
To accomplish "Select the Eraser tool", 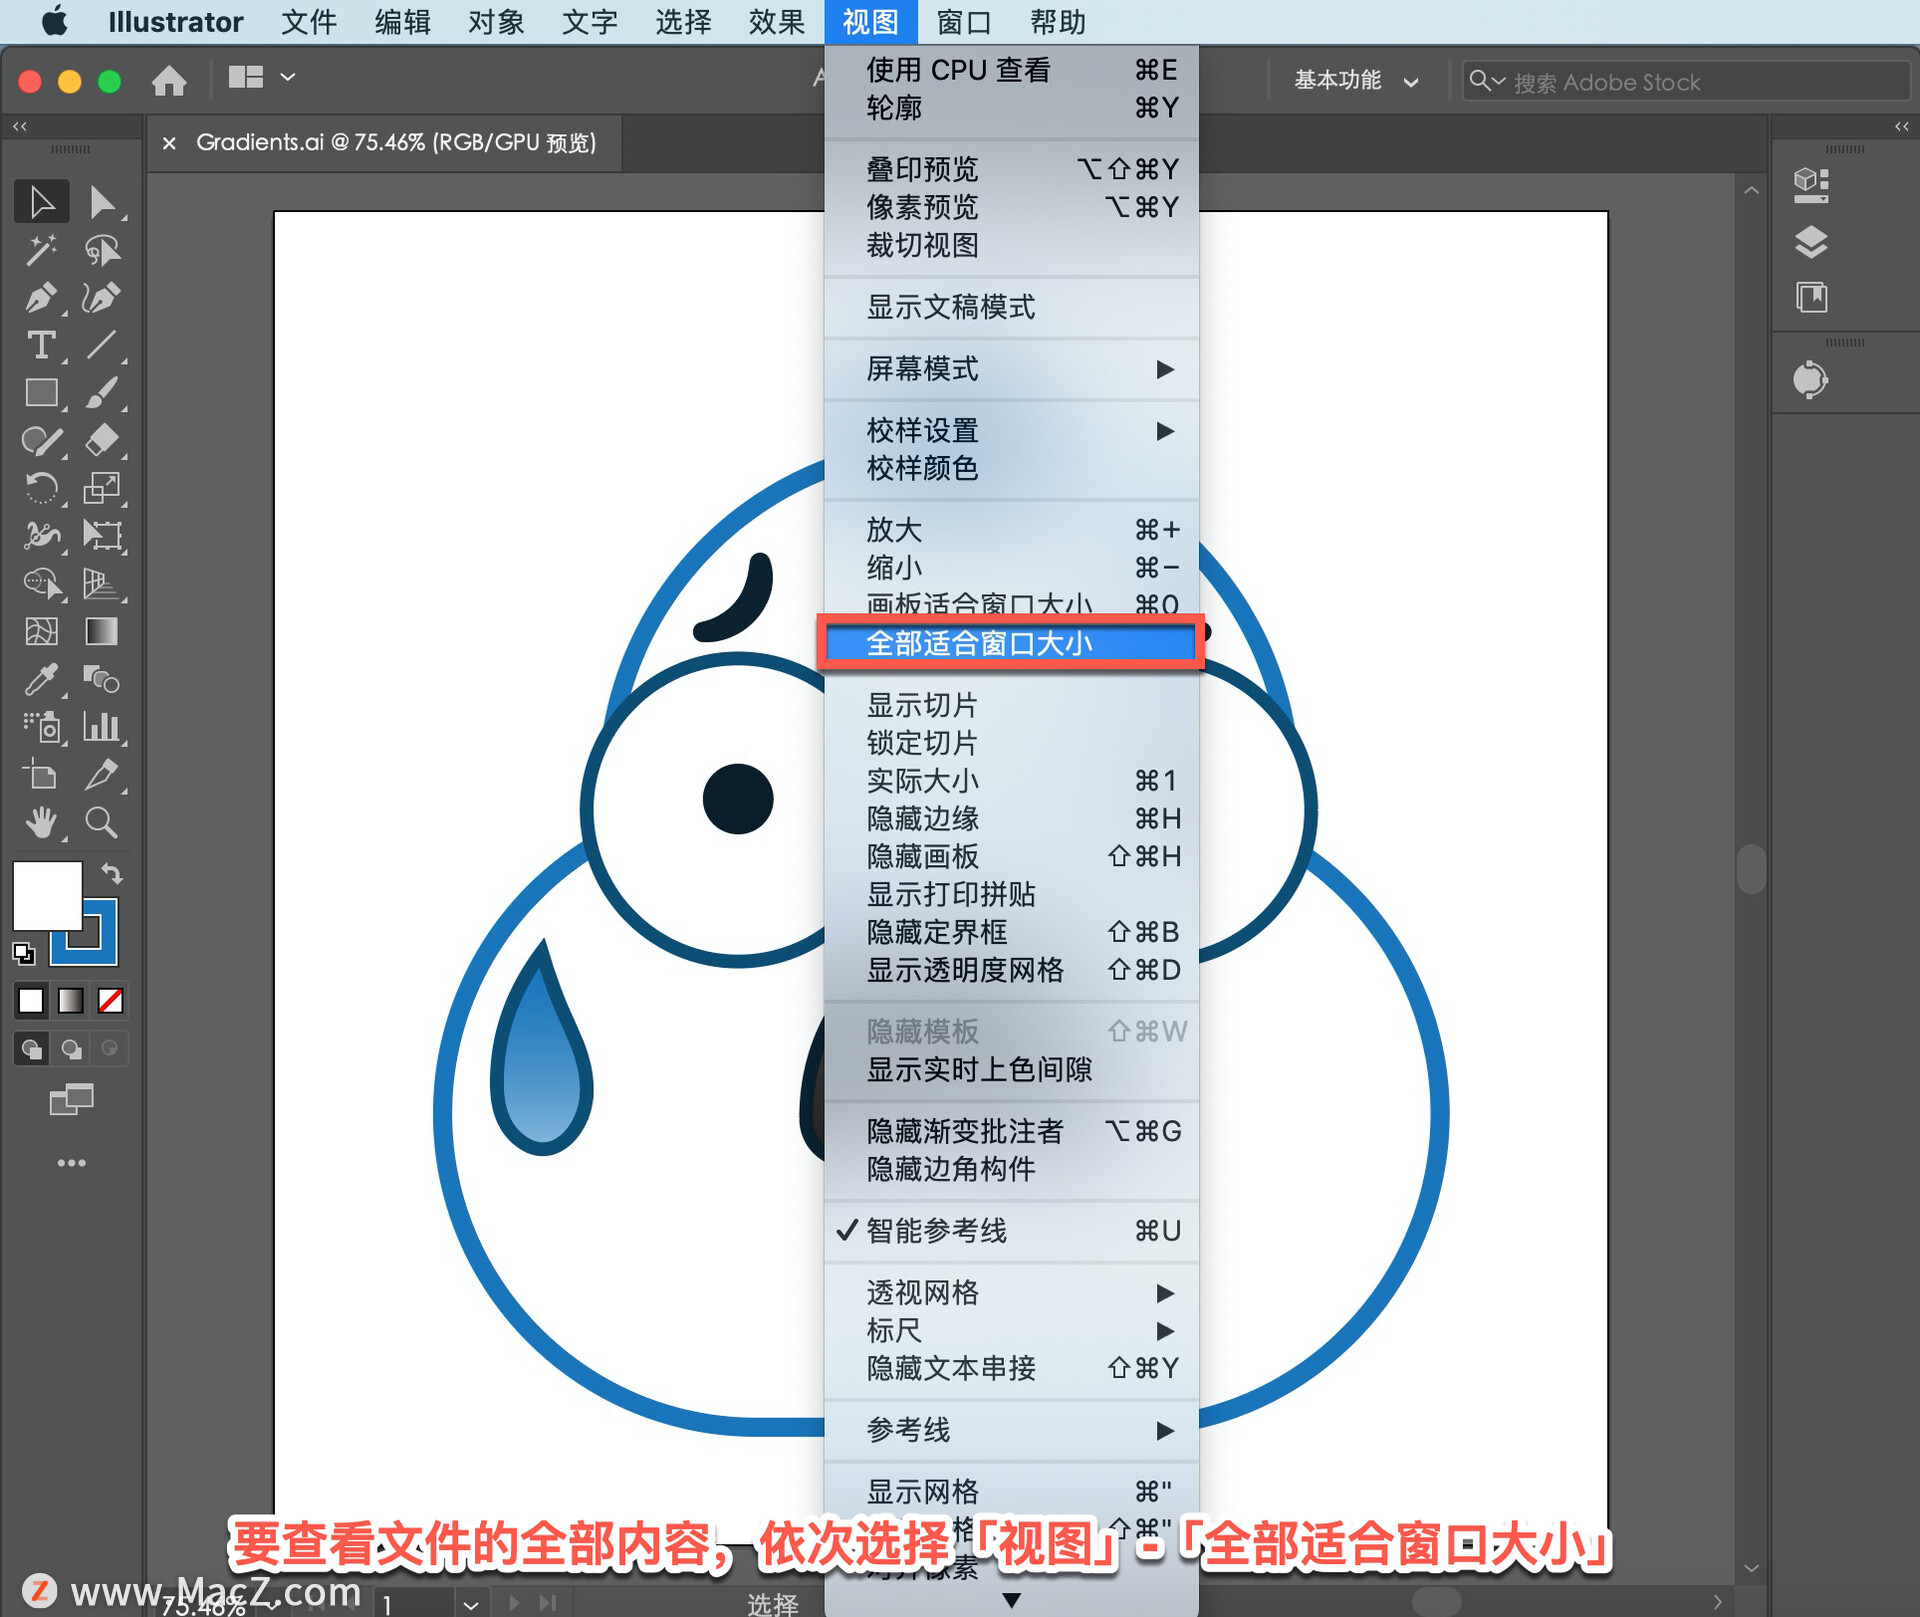I will (101, 440).
